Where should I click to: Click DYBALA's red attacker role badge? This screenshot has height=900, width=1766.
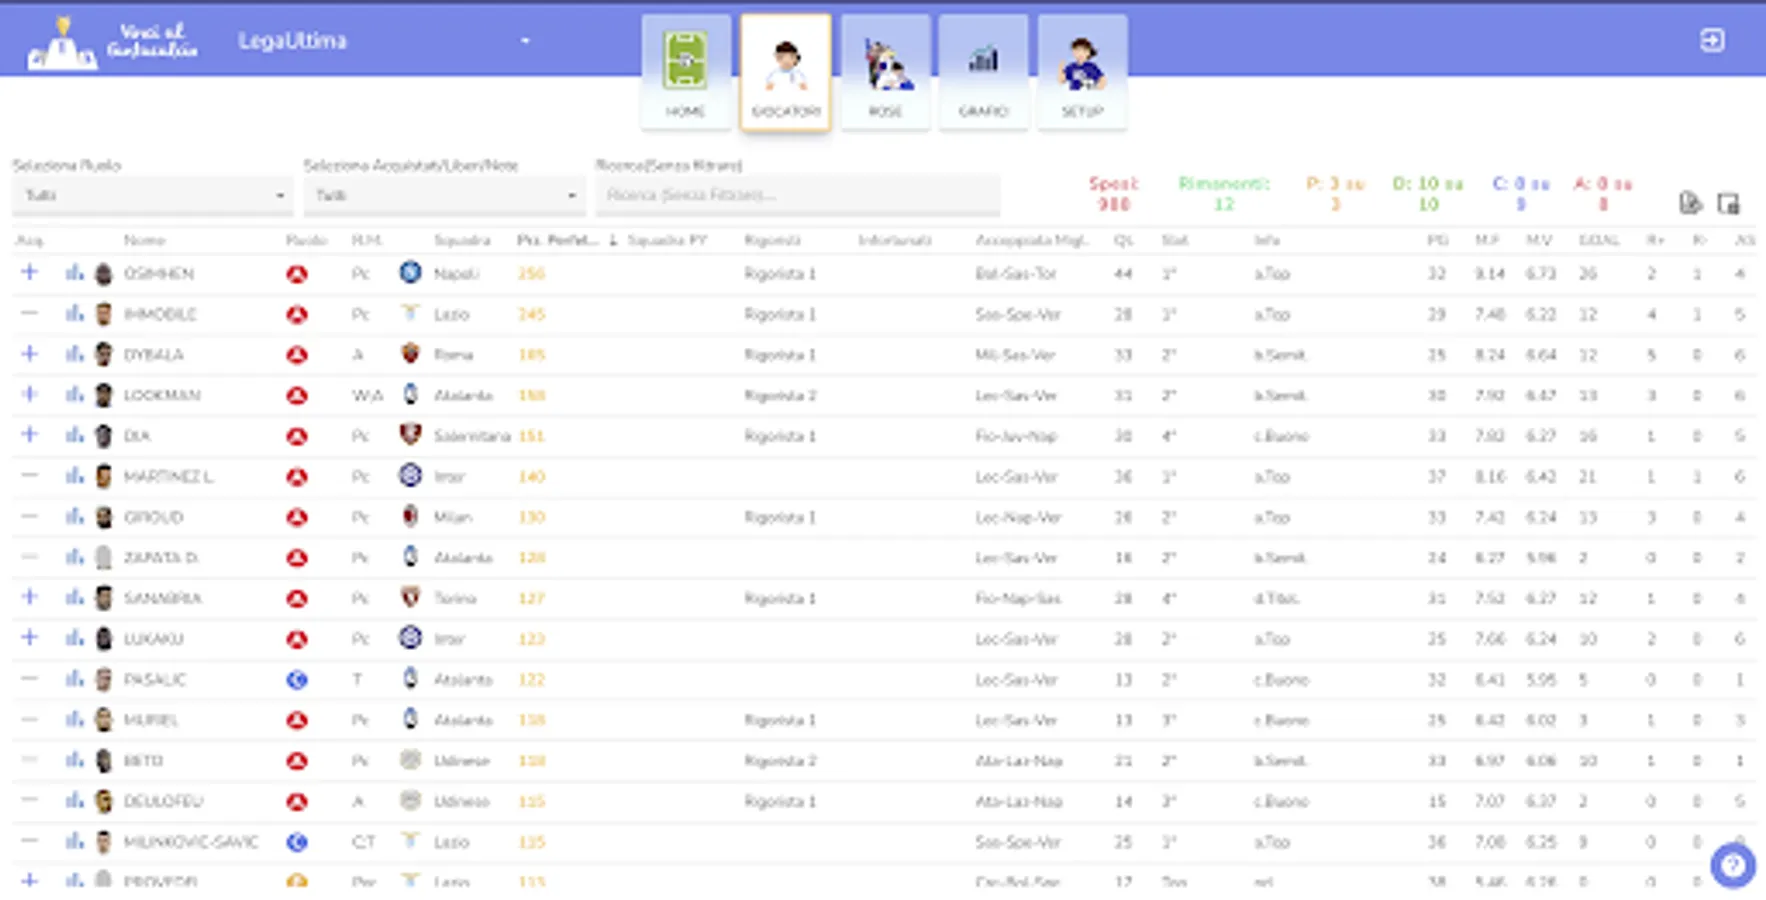[297, 355]
